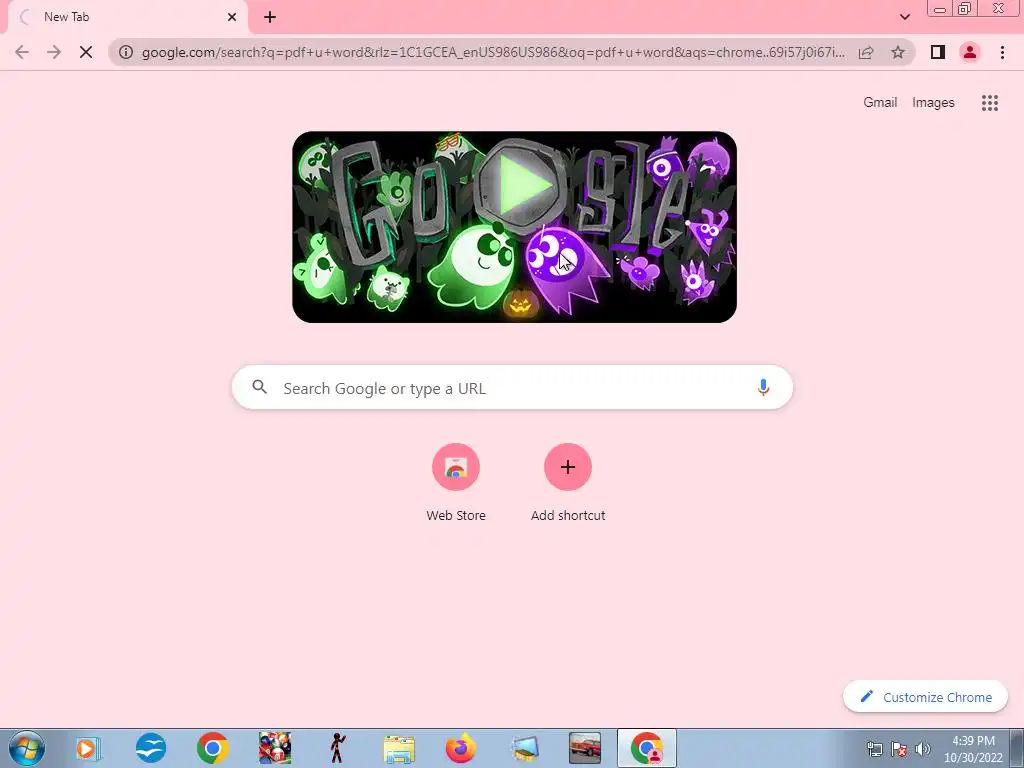View site information icon in address bar

(126, 52)
